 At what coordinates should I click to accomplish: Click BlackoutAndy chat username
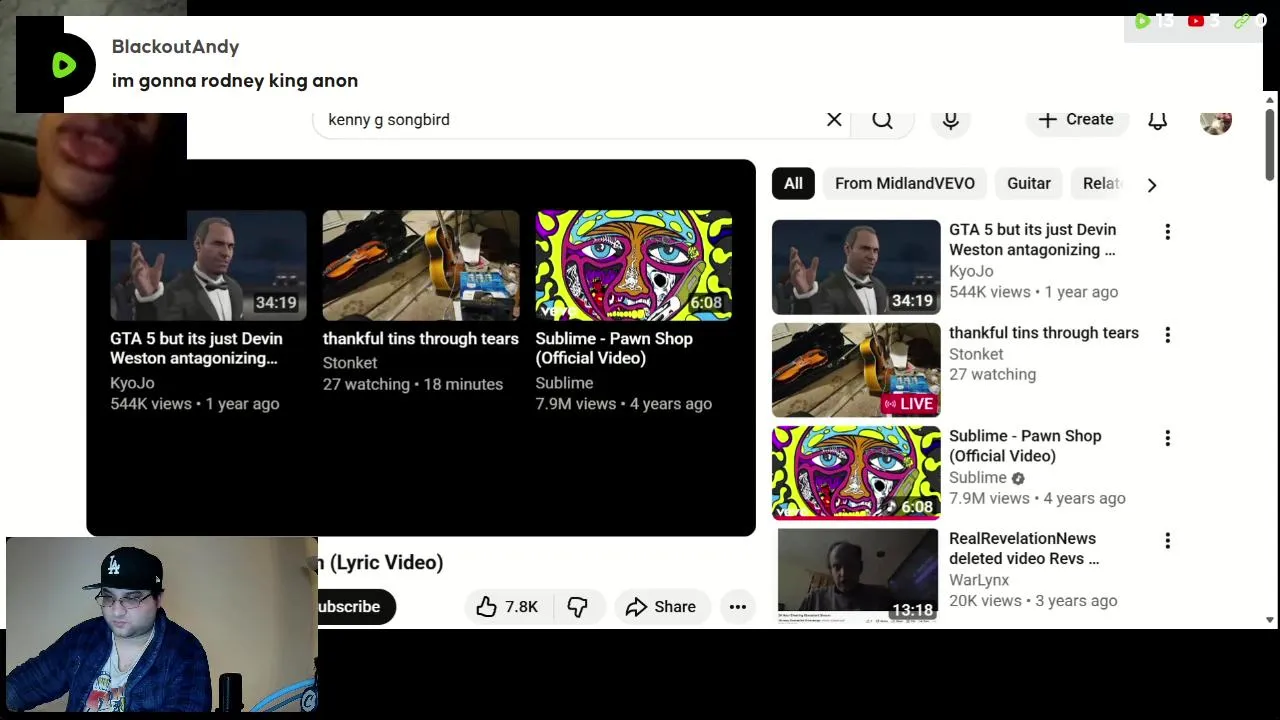point(175,47)
